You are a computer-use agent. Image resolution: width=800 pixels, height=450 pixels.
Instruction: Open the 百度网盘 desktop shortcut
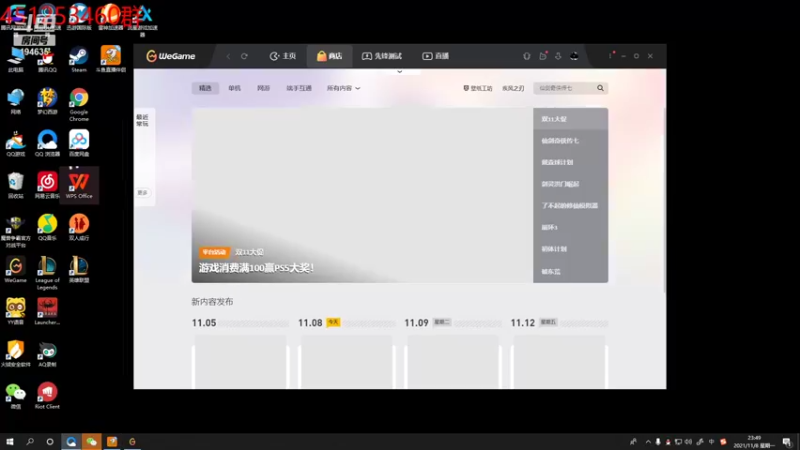tap(79, 143)
